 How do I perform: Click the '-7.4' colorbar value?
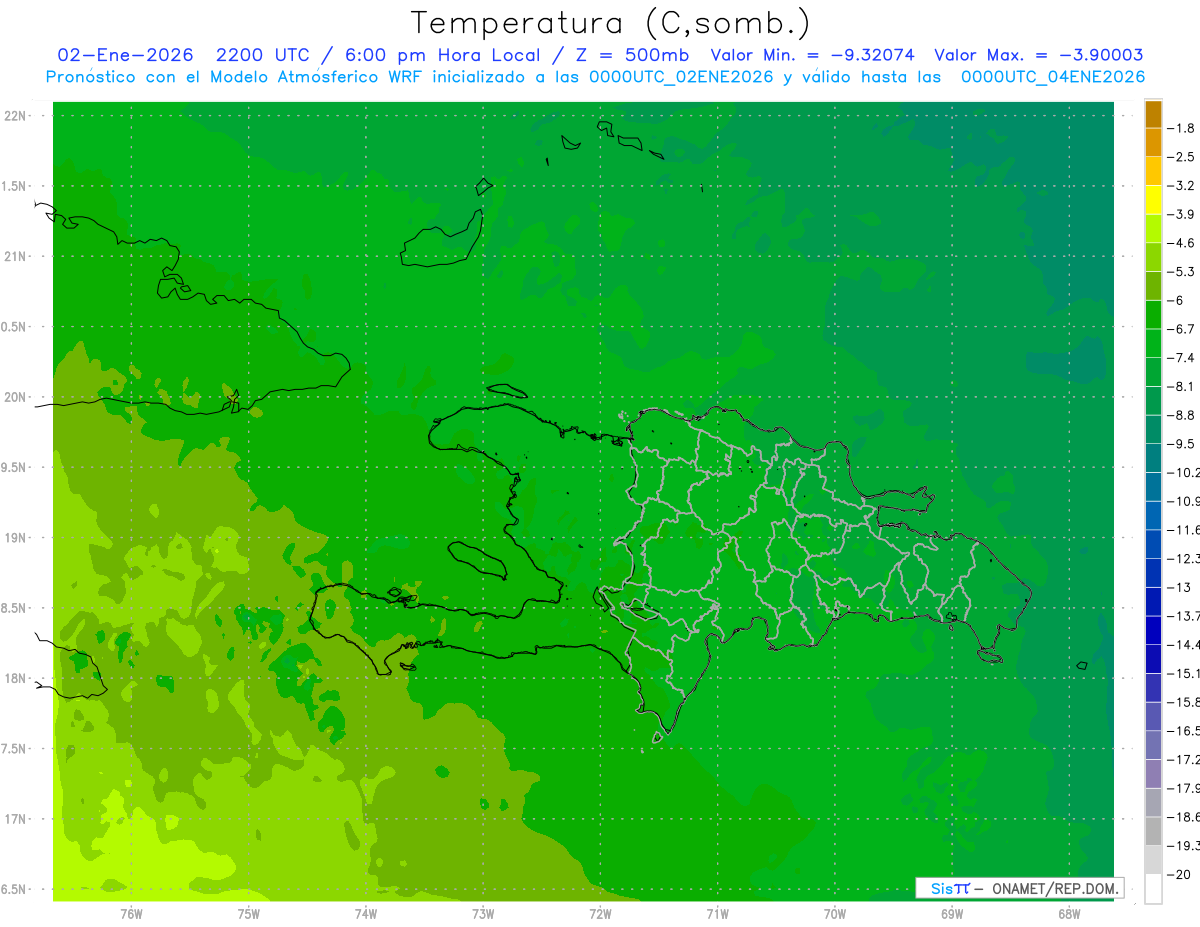pos(1181,357)
